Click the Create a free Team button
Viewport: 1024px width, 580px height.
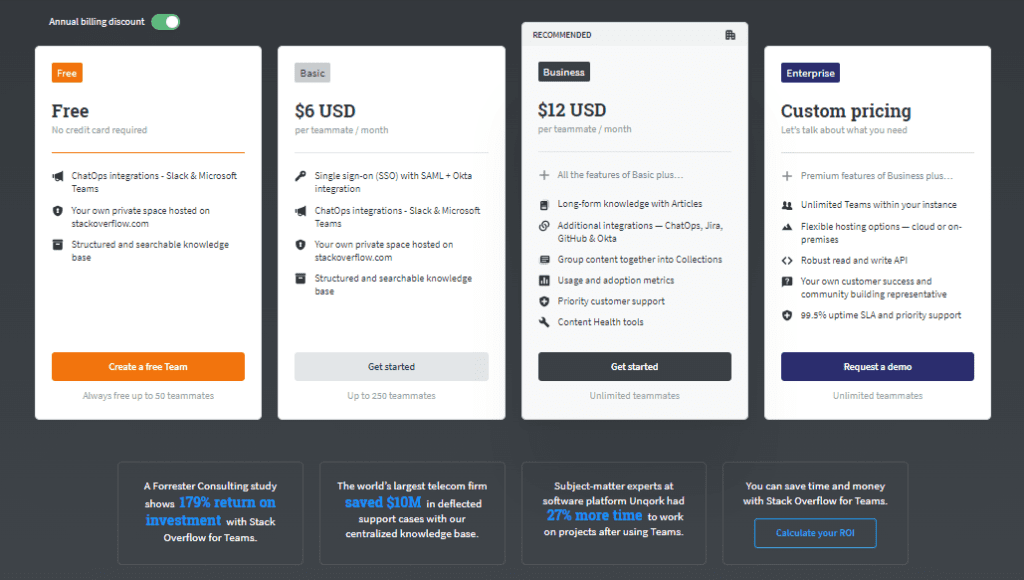[148, 366]
